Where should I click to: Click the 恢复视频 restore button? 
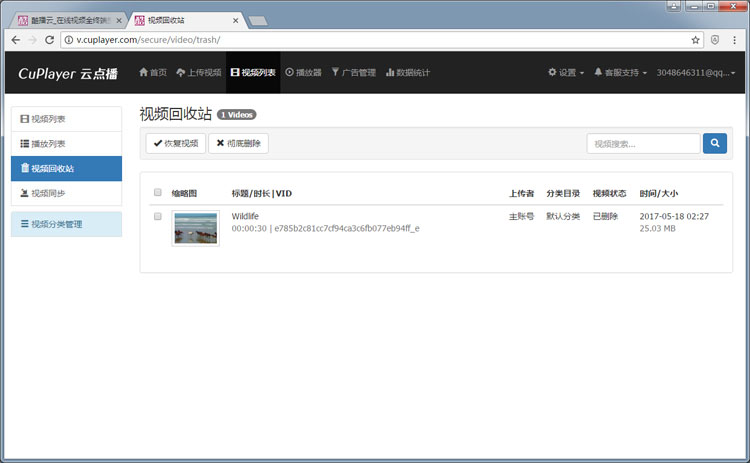tap(175, 144)
